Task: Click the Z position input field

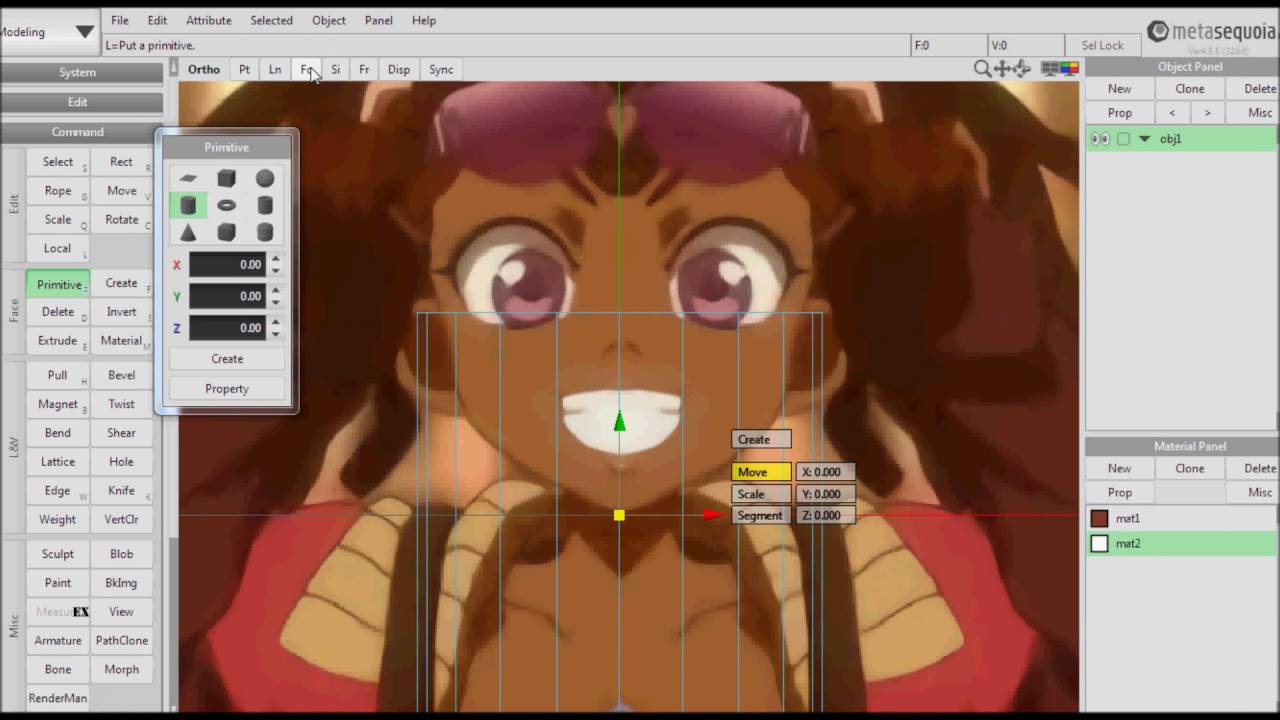Action: point(227,328)
